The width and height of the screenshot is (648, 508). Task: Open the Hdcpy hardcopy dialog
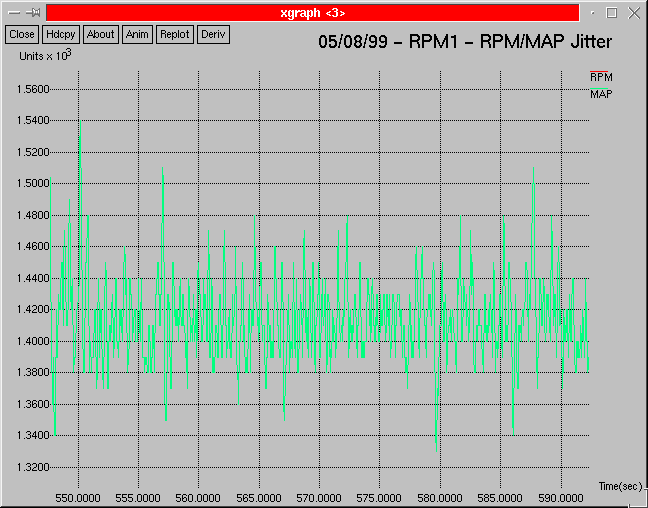point(61,34)
